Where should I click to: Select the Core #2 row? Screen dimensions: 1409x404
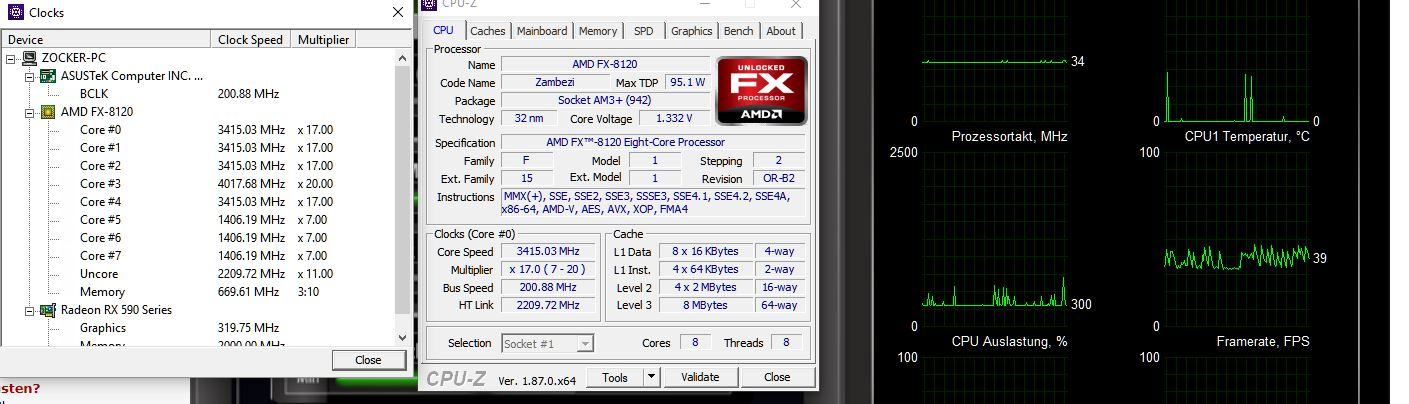(197, 166)
